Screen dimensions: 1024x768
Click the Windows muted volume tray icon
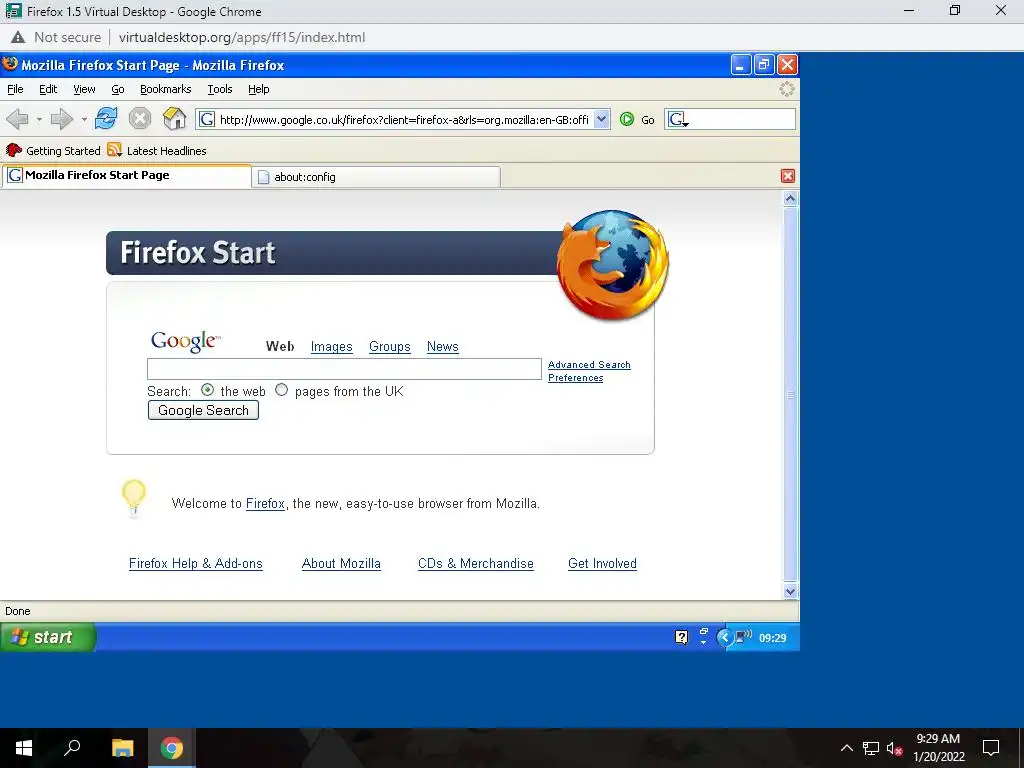pyautogui.click(x=894, y=748)
